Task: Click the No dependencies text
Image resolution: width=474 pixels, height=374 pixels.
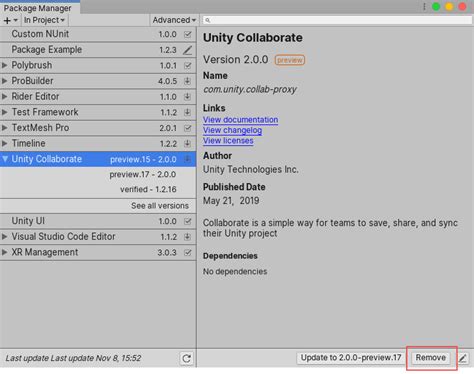Action: pyautogui.click(x=235, y=272)
